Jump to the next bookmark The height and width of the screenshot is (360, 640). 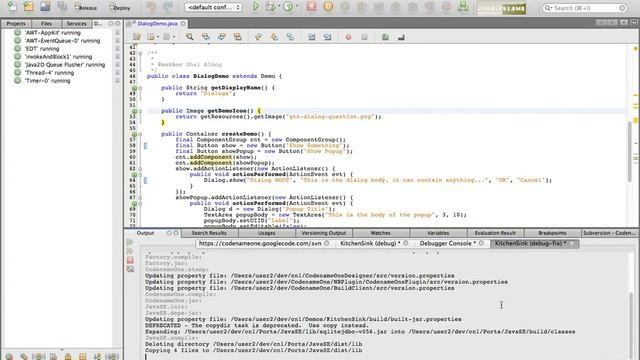(274, 37)
